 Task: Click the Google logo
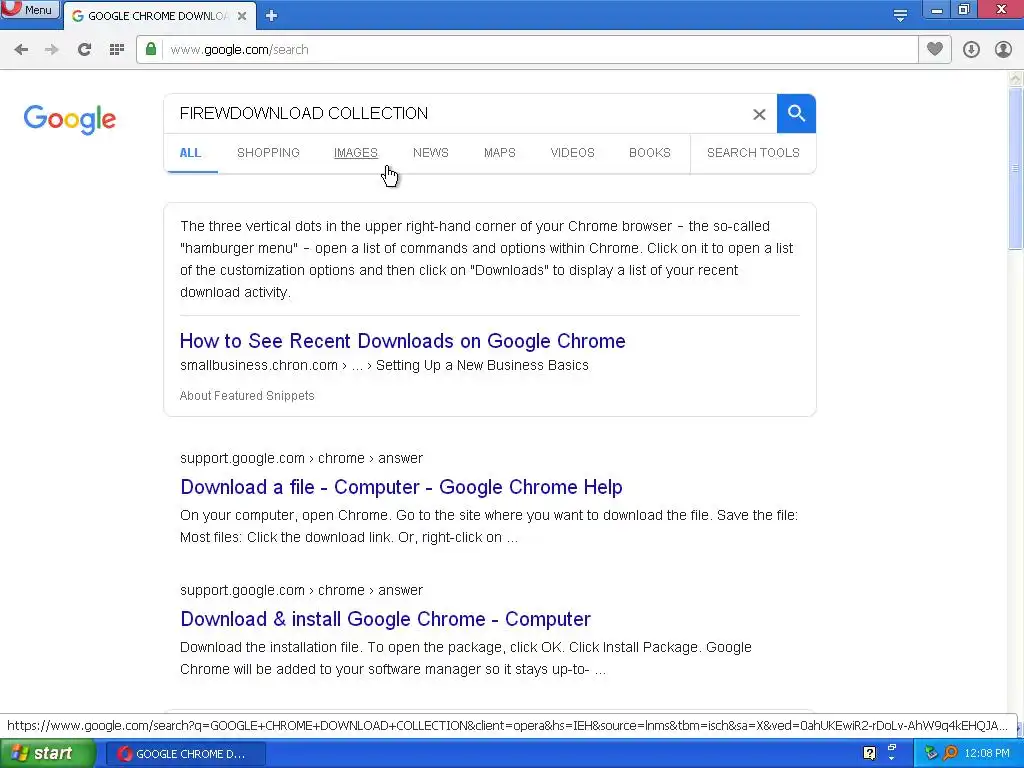[x=70, y=120]
